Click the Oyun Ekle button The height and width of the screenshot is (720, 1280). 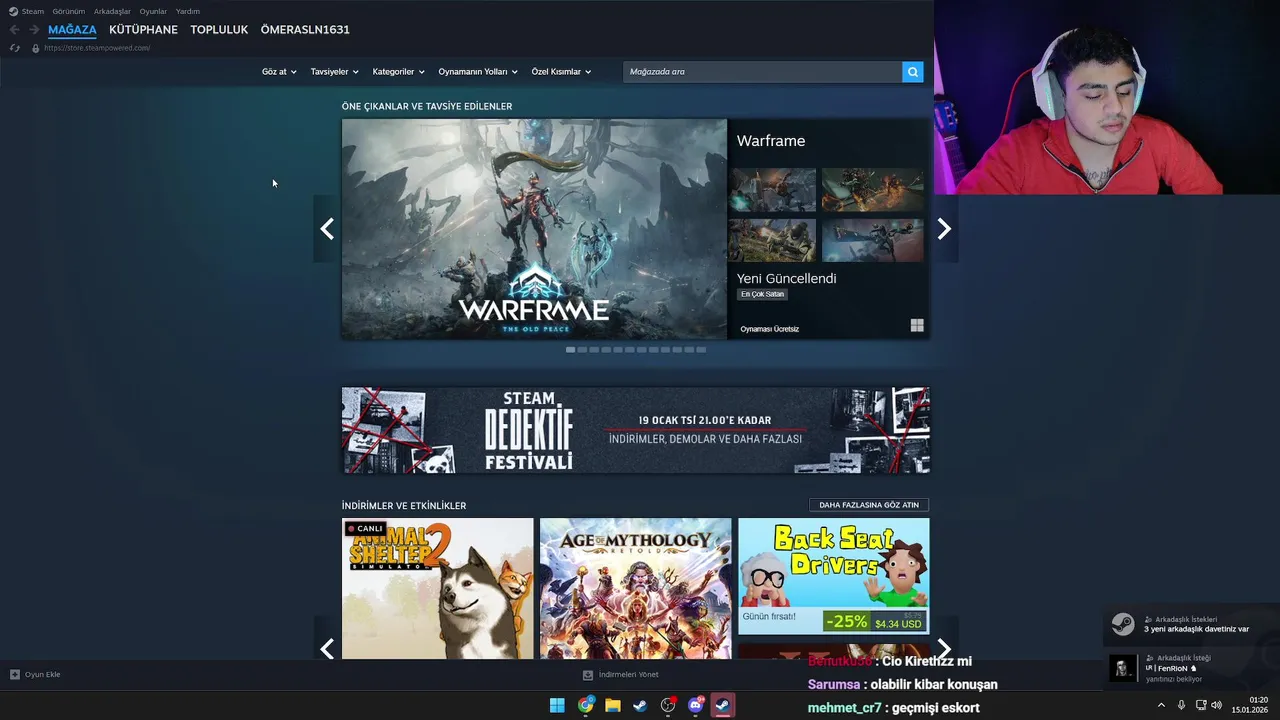35,674
